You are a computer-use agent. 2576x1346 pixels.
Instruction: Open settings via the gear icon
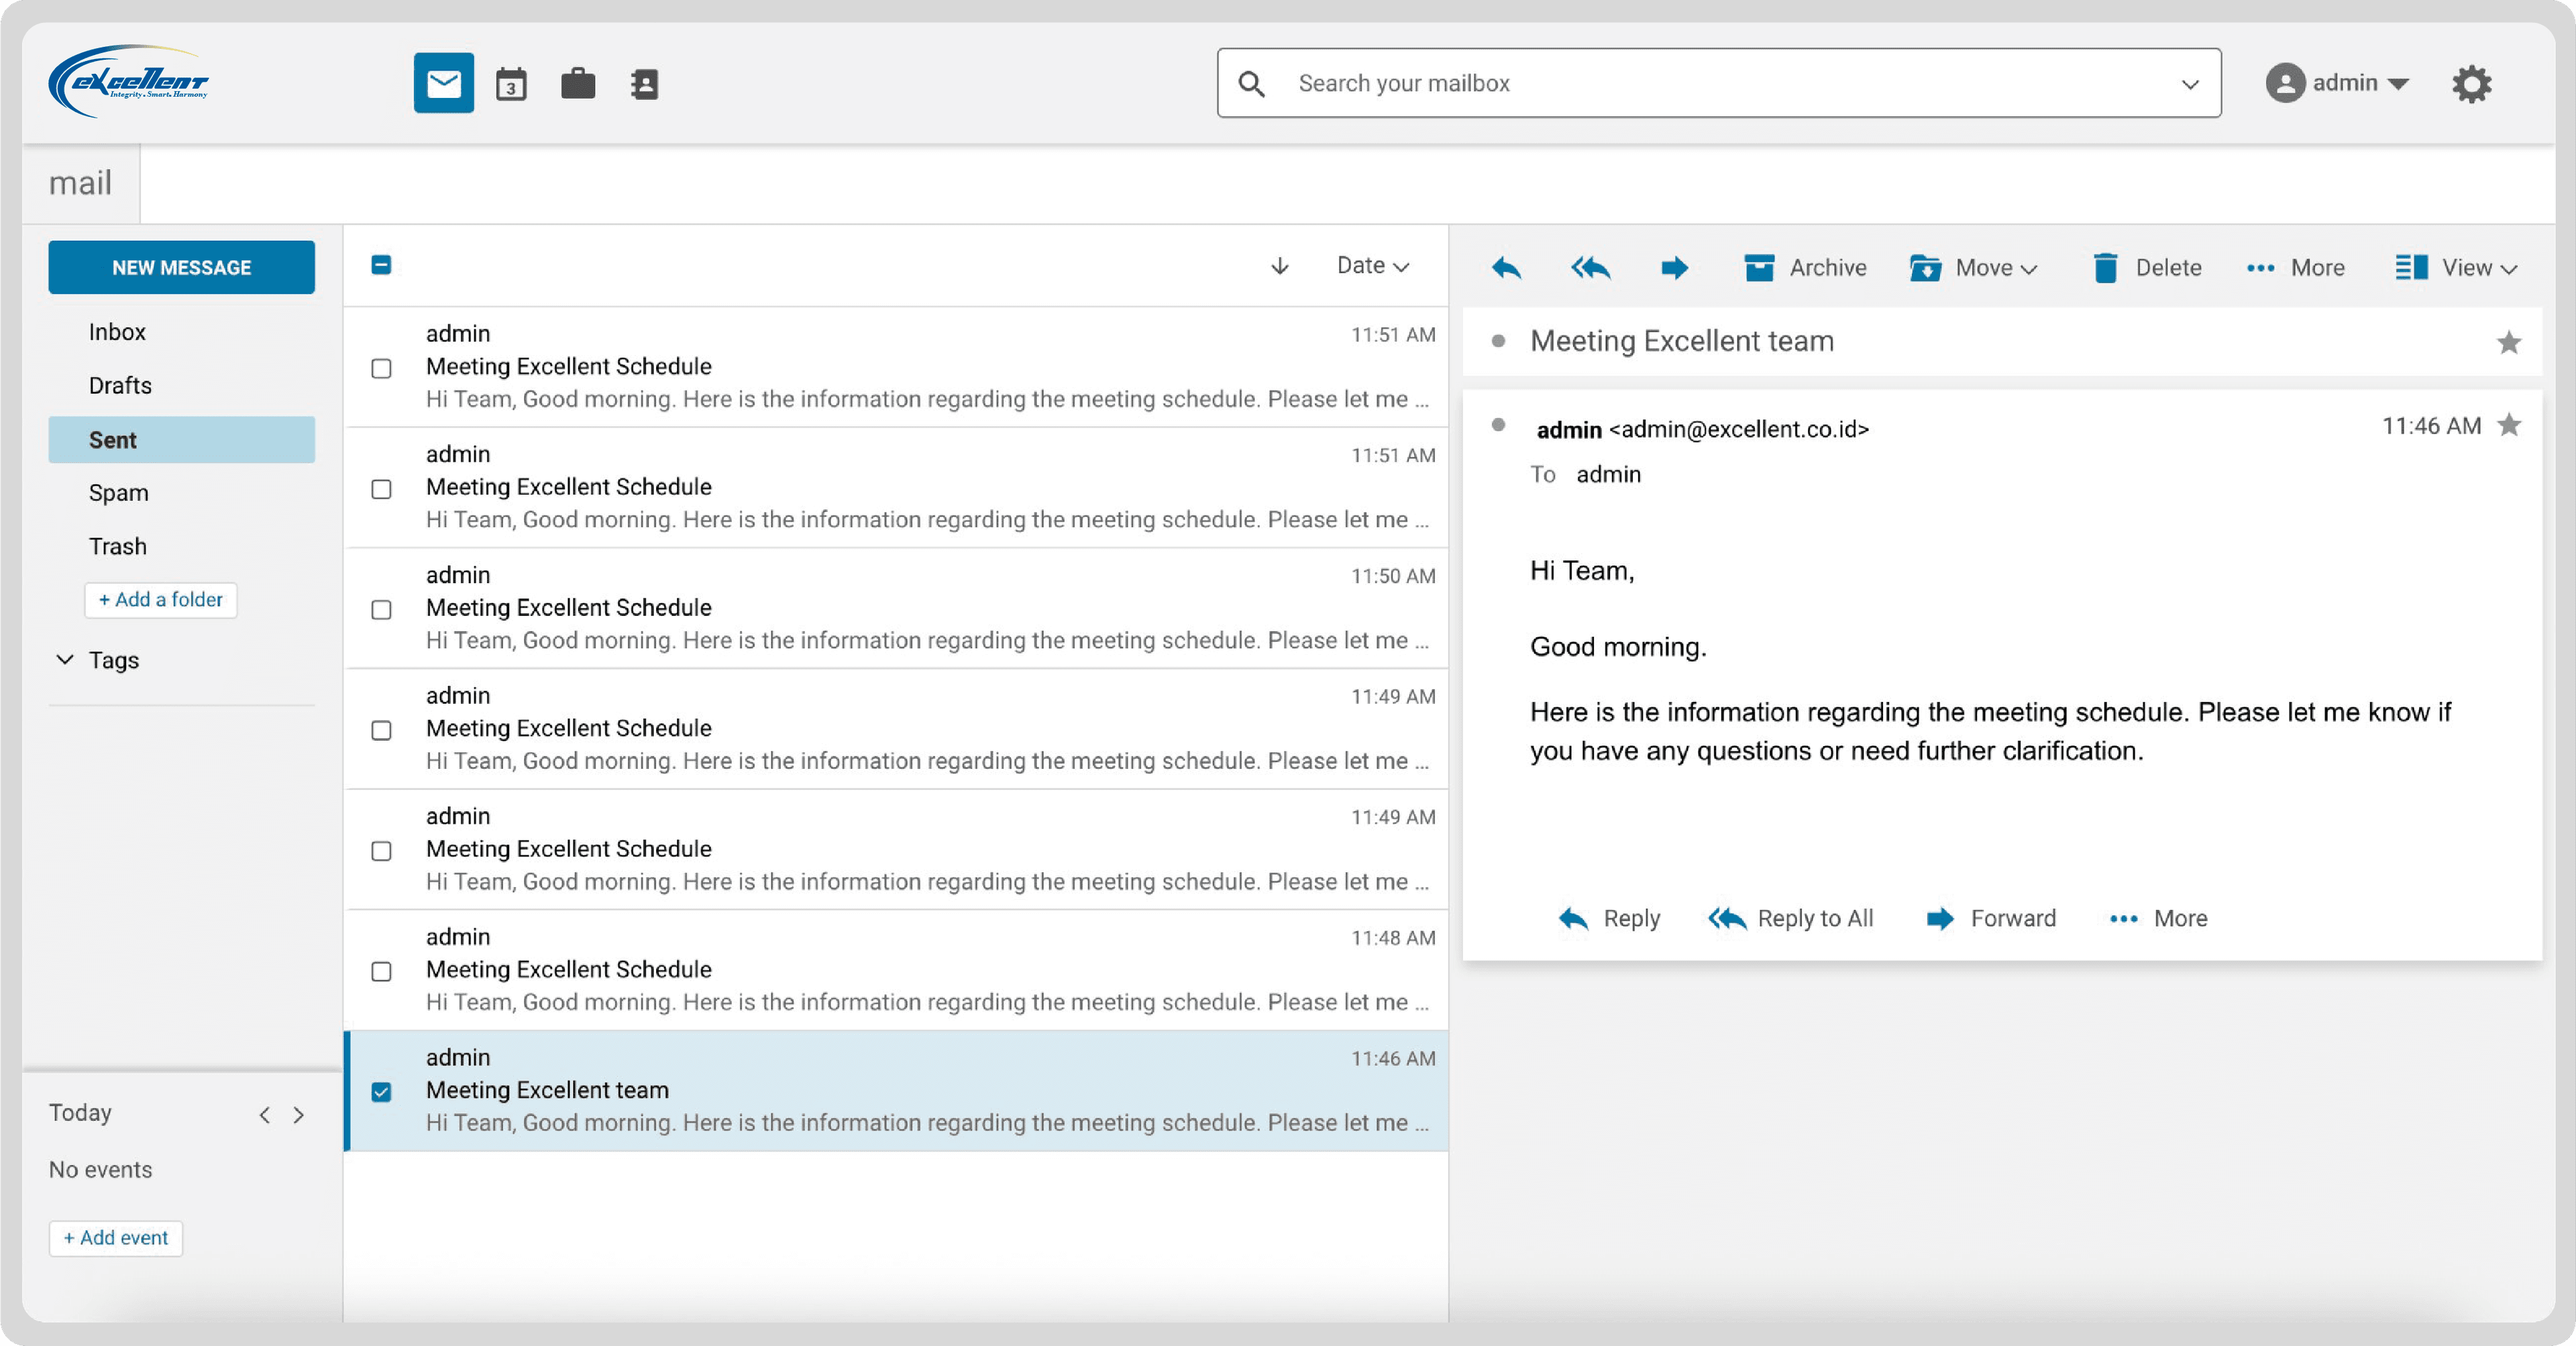coord(2473,83)
